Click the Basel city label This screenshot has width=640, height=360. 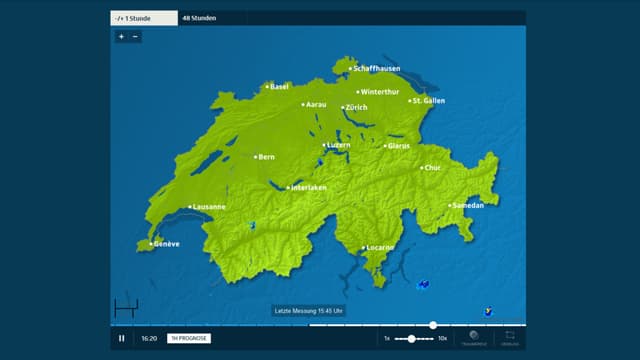(279, 87)
